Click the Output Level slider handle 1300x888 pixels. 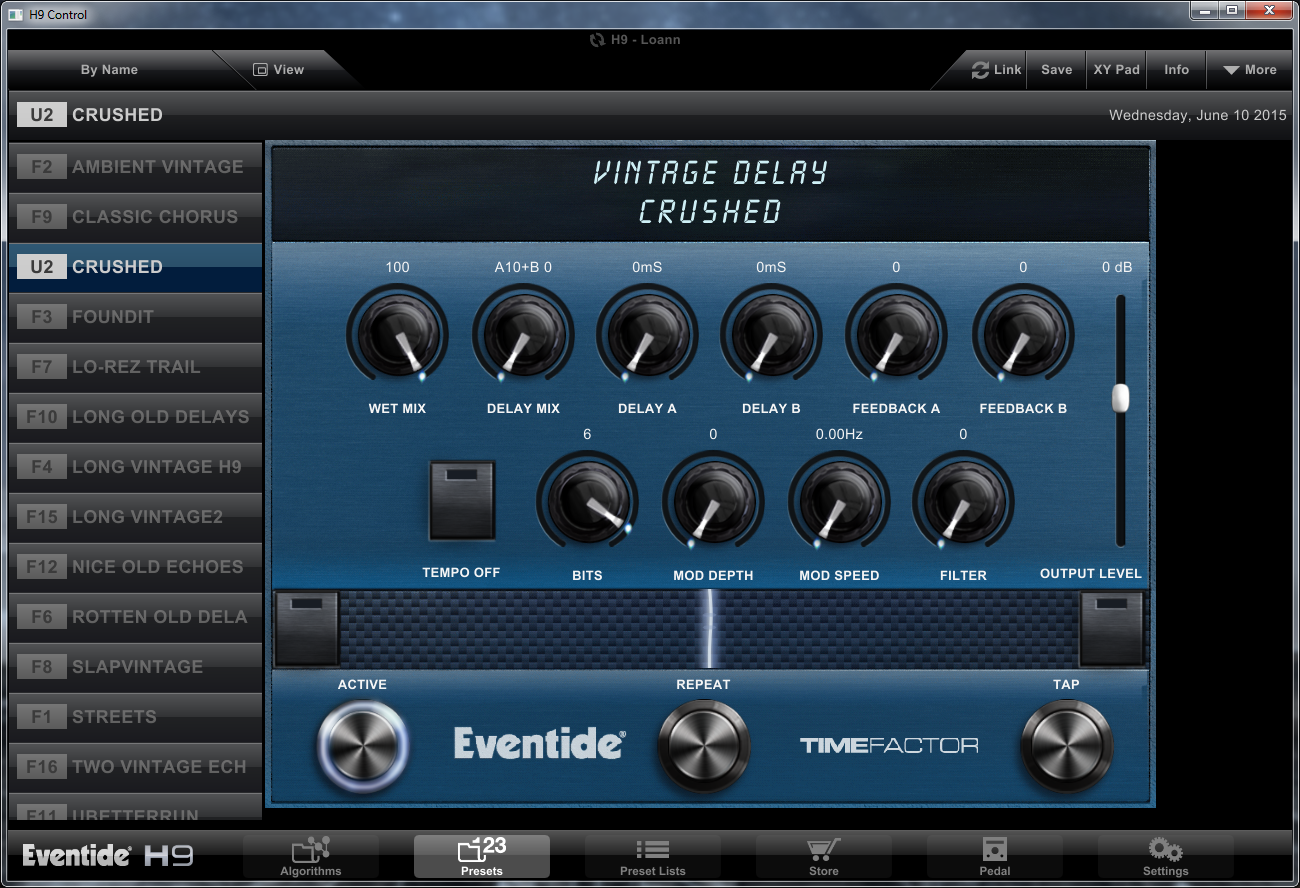(1120, 397)
